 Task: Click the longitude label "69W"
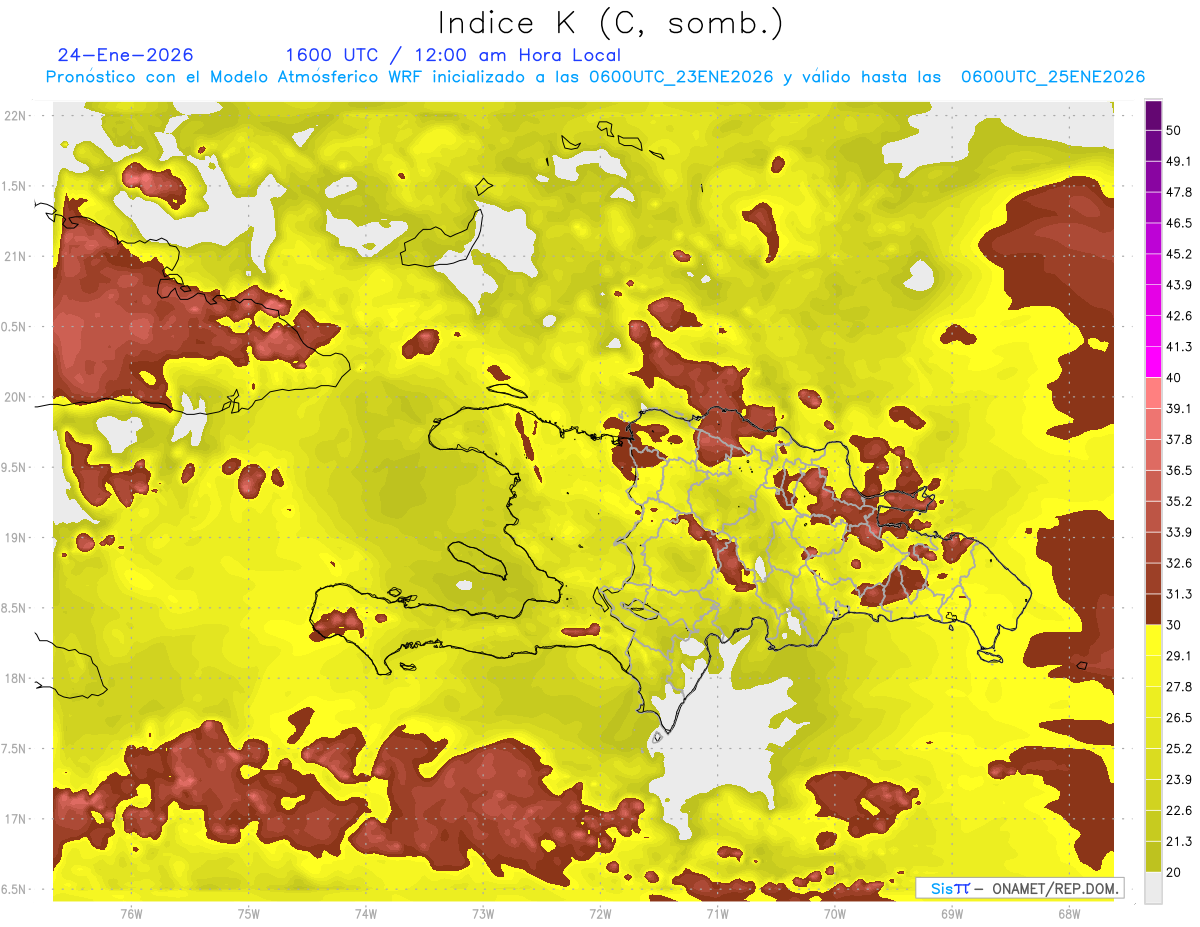point(951,914)
